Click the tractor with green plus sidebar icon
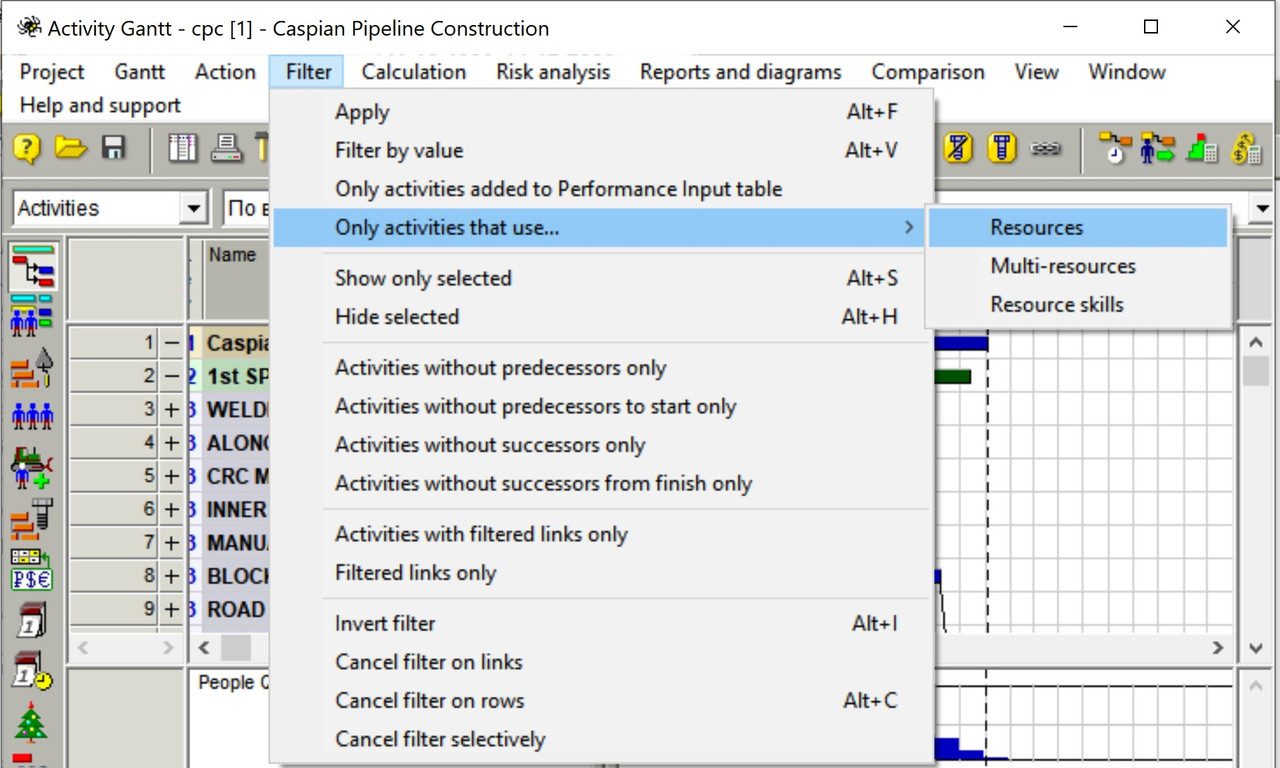 pyautogui.click(x=32, y=468)
